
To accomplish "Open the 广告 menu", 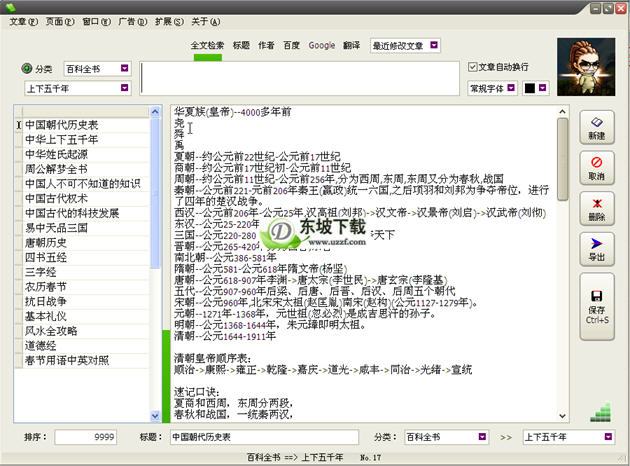I will coord(133,22).
